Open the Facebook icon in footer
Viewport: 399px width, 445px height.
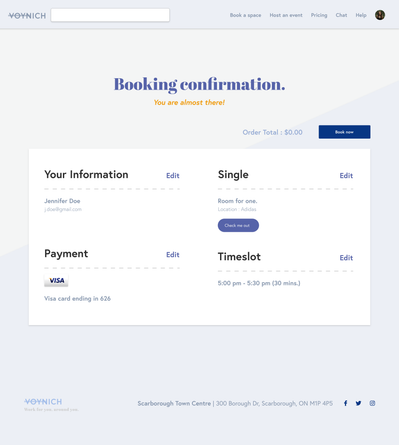[x=345, y=403]
